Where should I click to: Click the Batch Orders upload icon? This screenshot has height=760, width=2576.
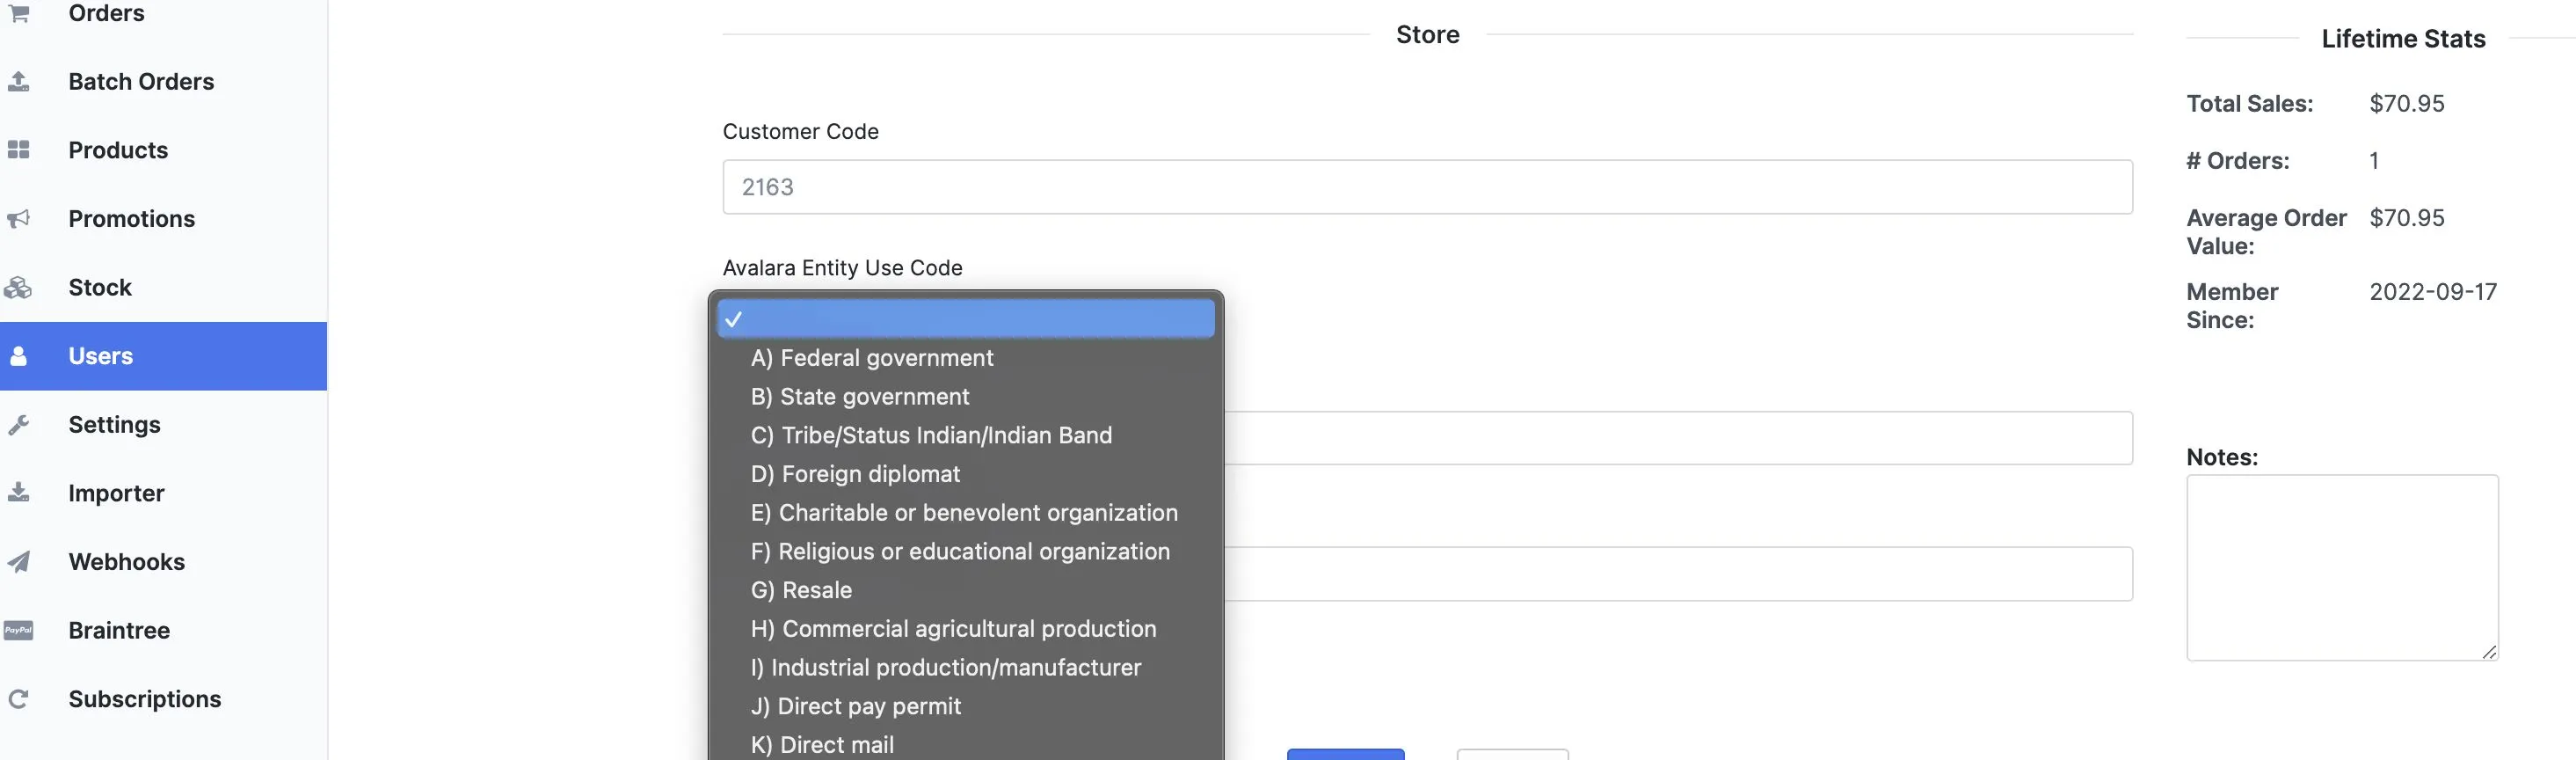18,81
